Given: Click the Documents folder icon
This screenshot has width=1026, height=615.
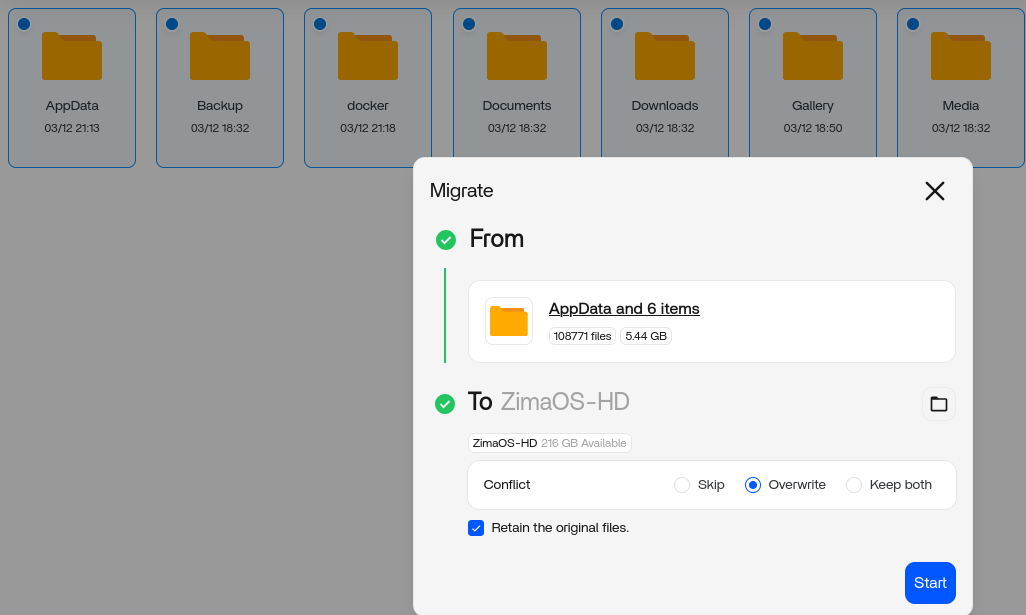Looking at the screenshot, I should [x=516, y=56].
